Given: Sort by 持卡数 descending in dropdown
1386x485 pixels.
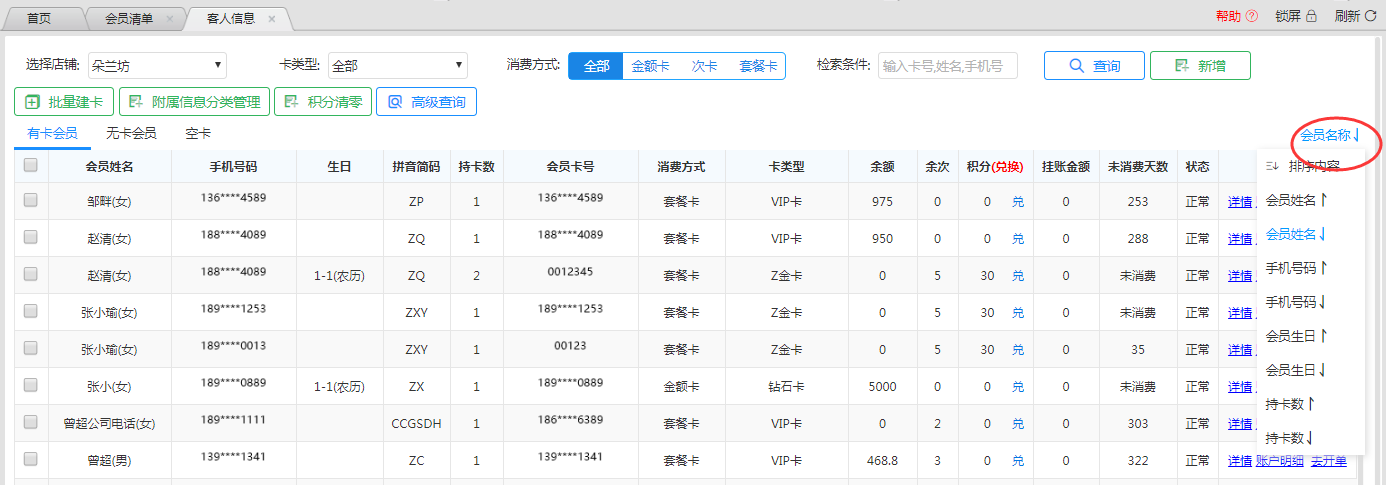Looking at the screenshot, I should click(x=1291, y=438).
